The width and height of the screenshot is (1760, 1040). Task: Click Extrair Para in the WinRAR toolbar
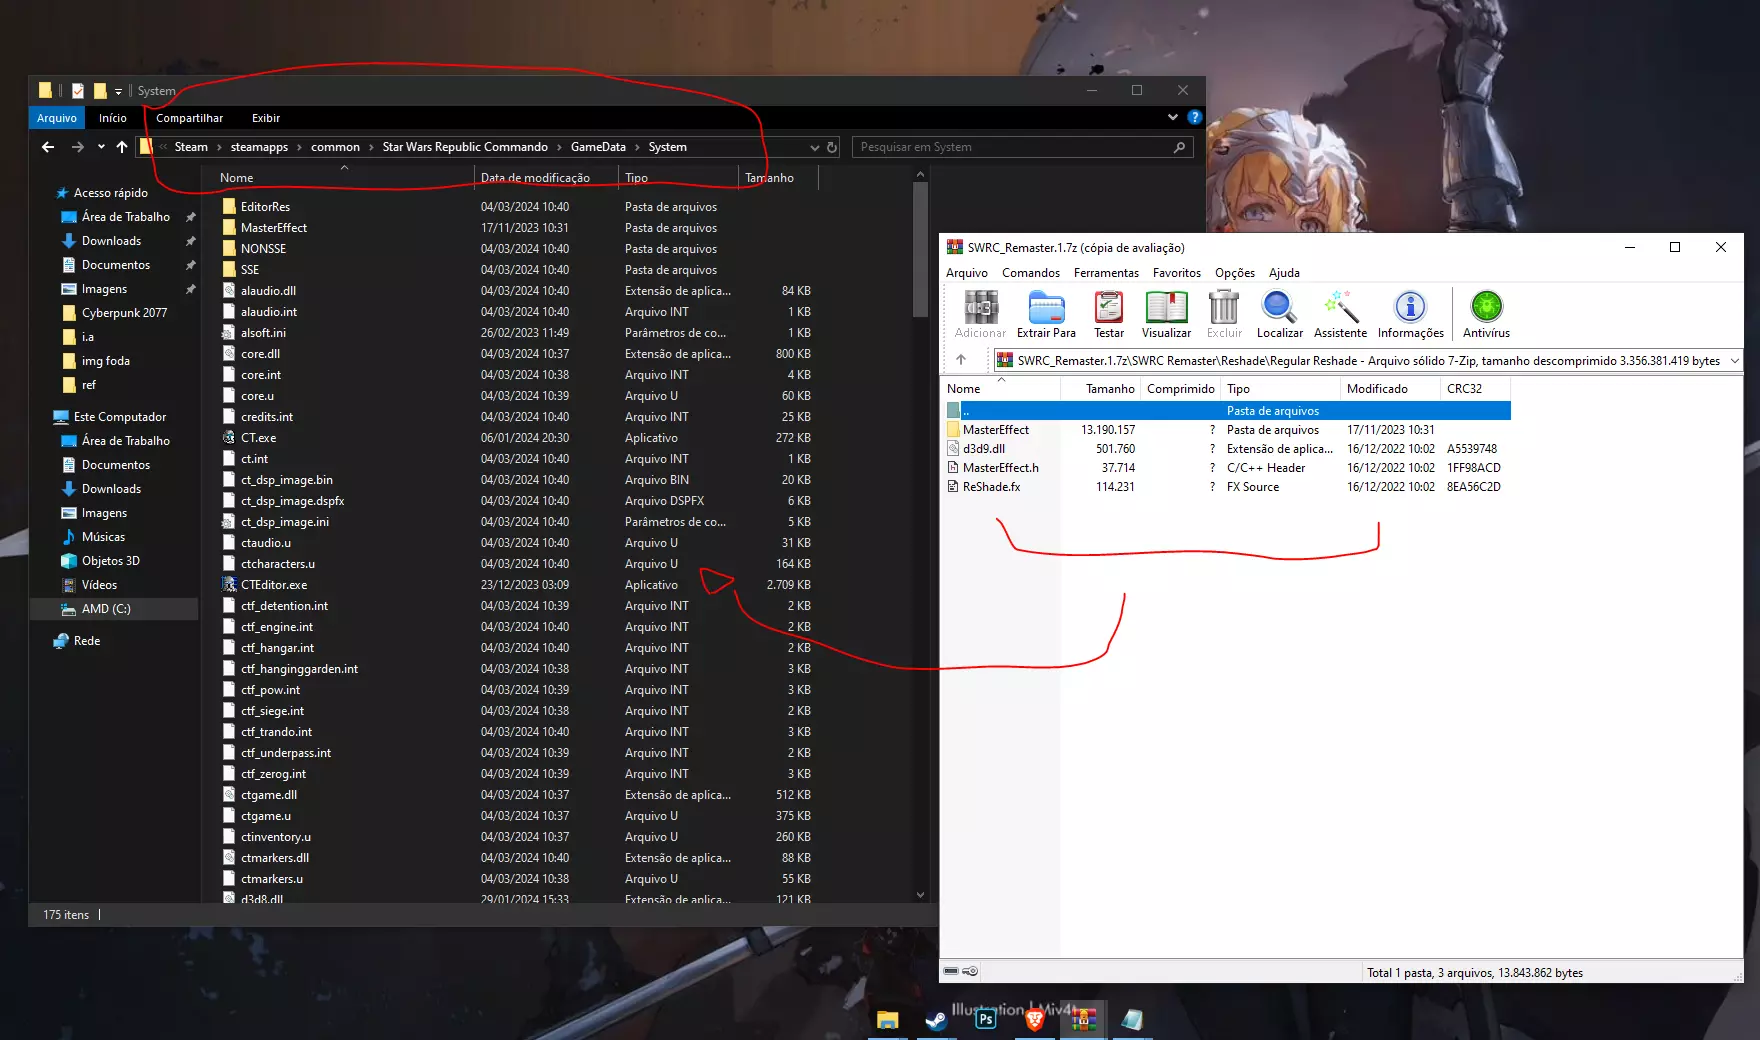click(x=1046, y=315)
